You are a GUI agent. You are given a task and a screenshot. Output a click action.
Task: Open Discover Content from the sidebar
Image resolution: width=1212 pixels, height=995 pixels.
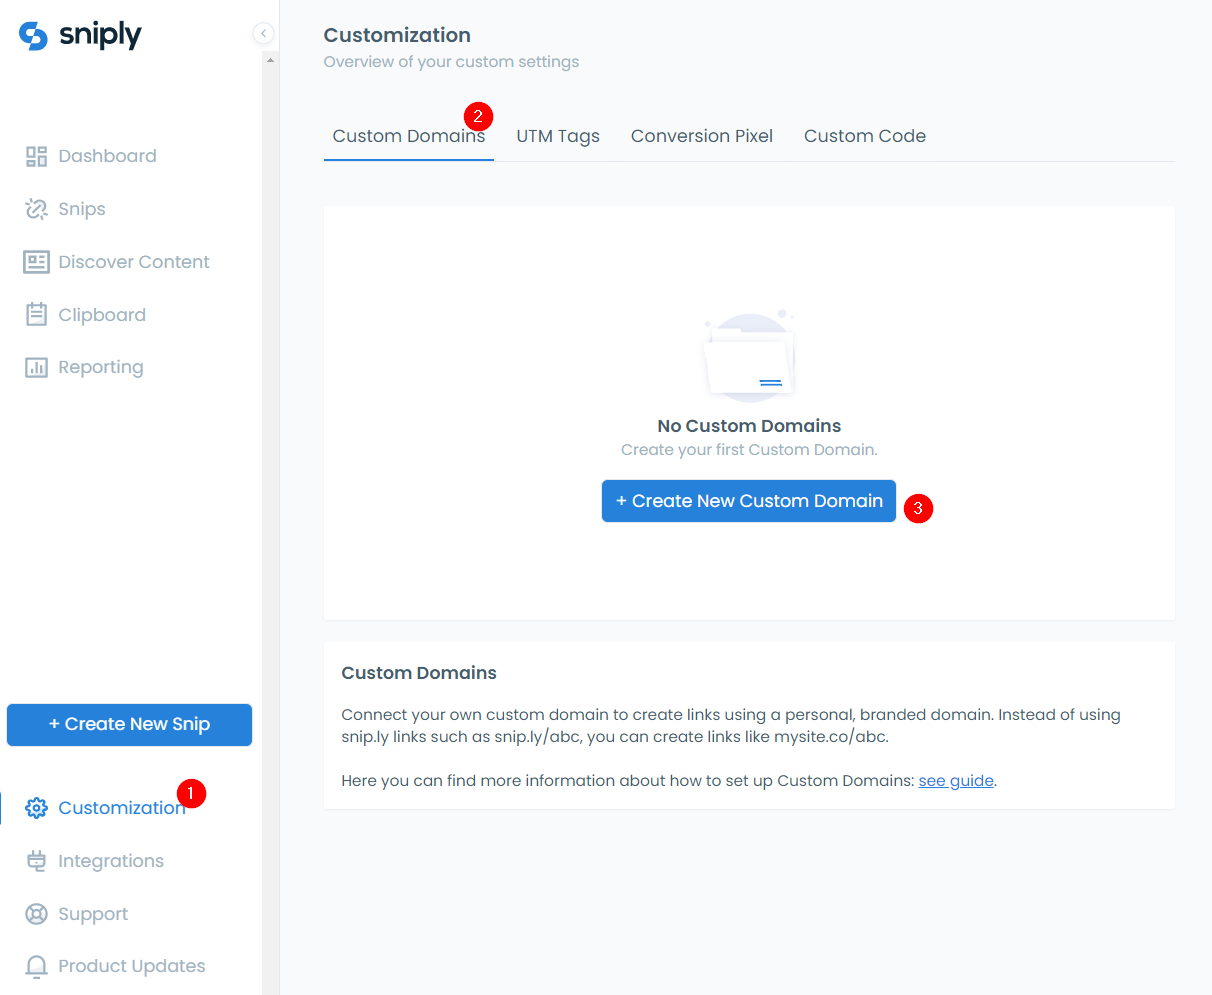pyautogui.click(x=34, y=261)
